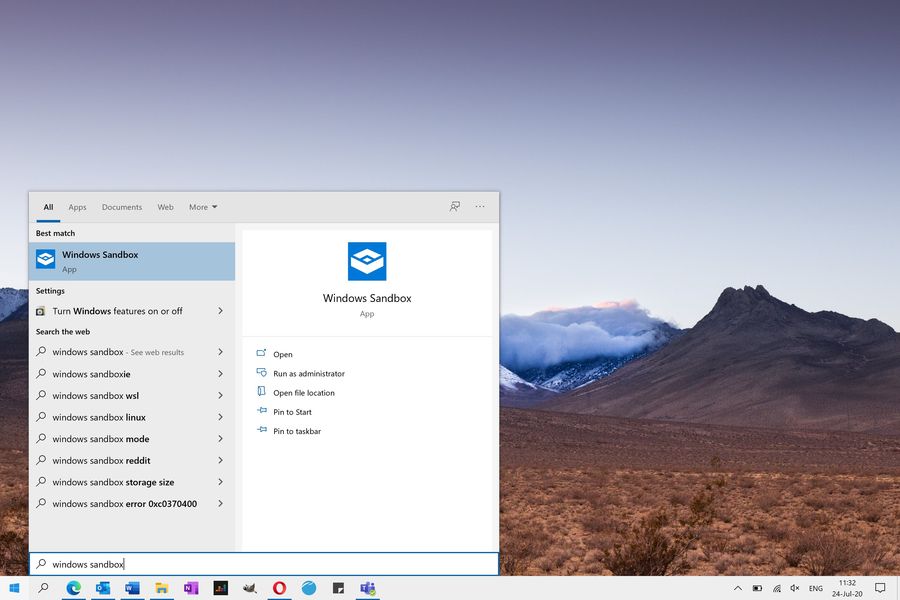Click the search box containing 'windows sandbox'
The height and width of the screenshot is (600, 900).
tap(264, 564)
